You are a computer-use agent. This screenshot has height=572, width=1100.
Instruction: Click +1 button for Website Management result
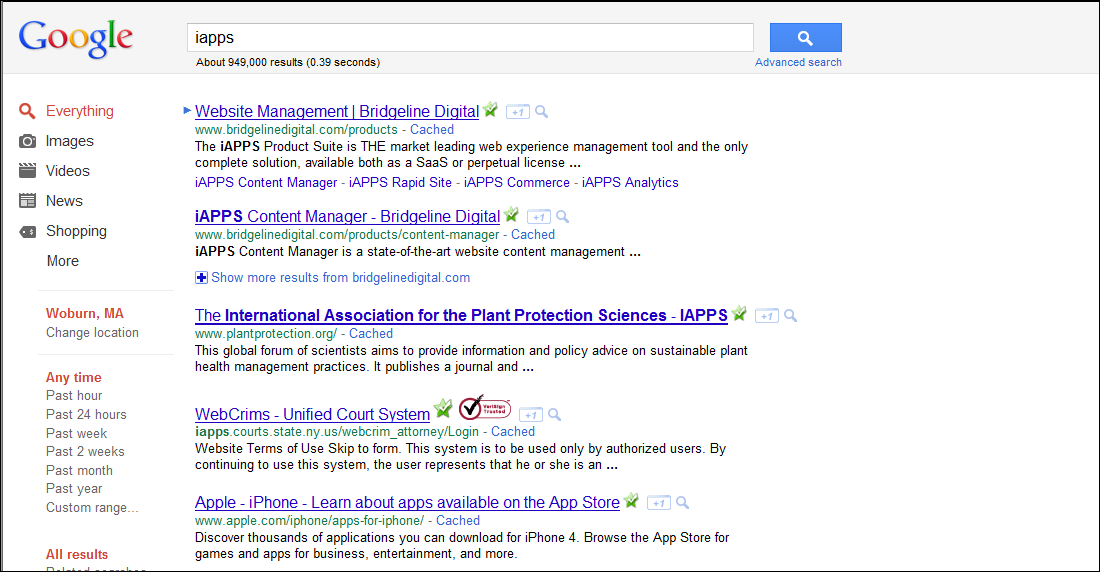coord(518,112)
